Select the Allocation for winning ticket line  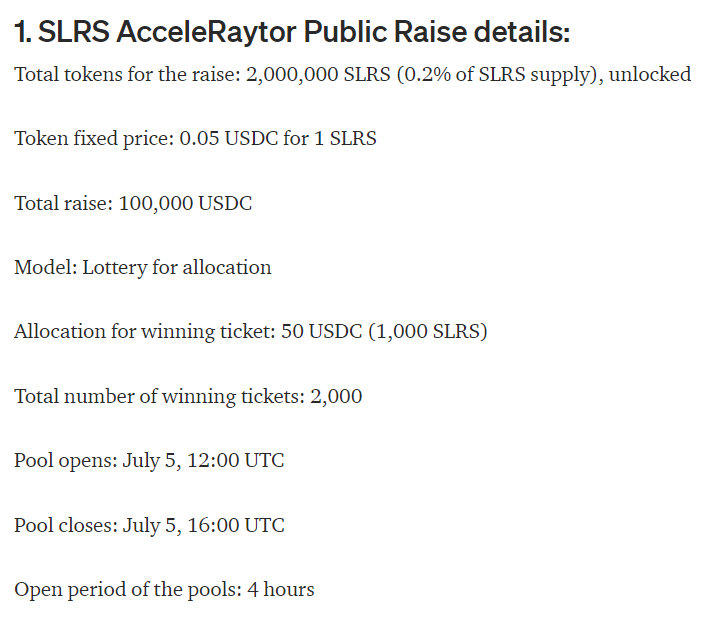(x=251, y=332)
